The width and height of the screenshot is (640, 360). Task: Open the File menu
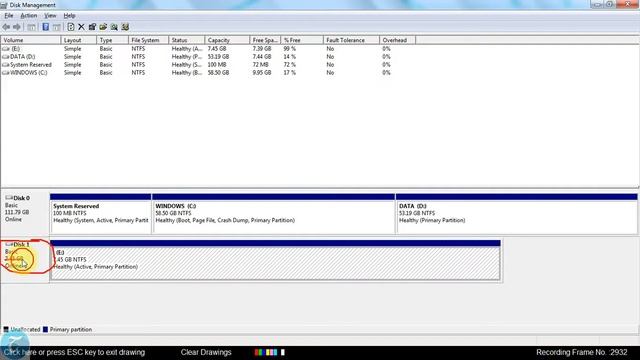click(9, 16)
